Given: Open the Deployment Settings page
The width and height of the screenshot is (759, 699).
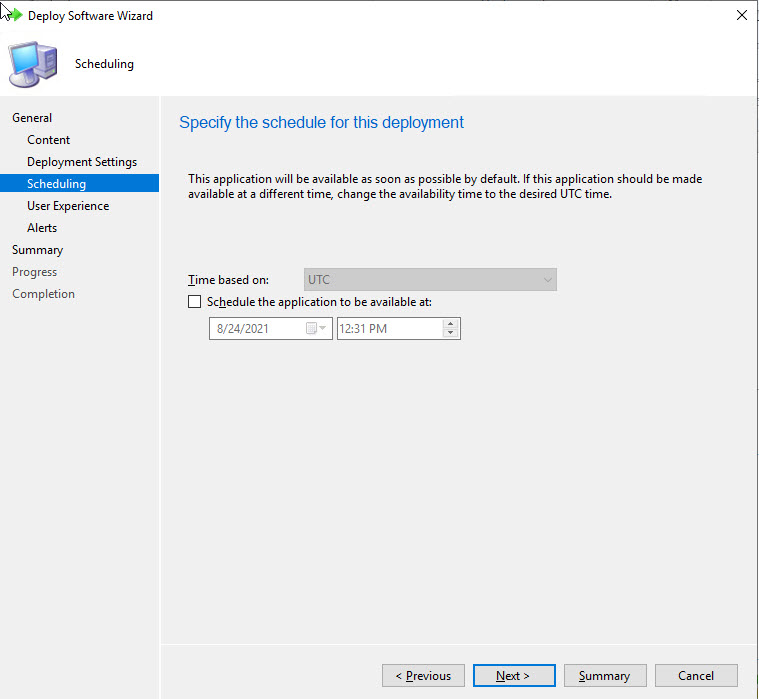Looking at the screenshot, I should [x=82, y=162].
